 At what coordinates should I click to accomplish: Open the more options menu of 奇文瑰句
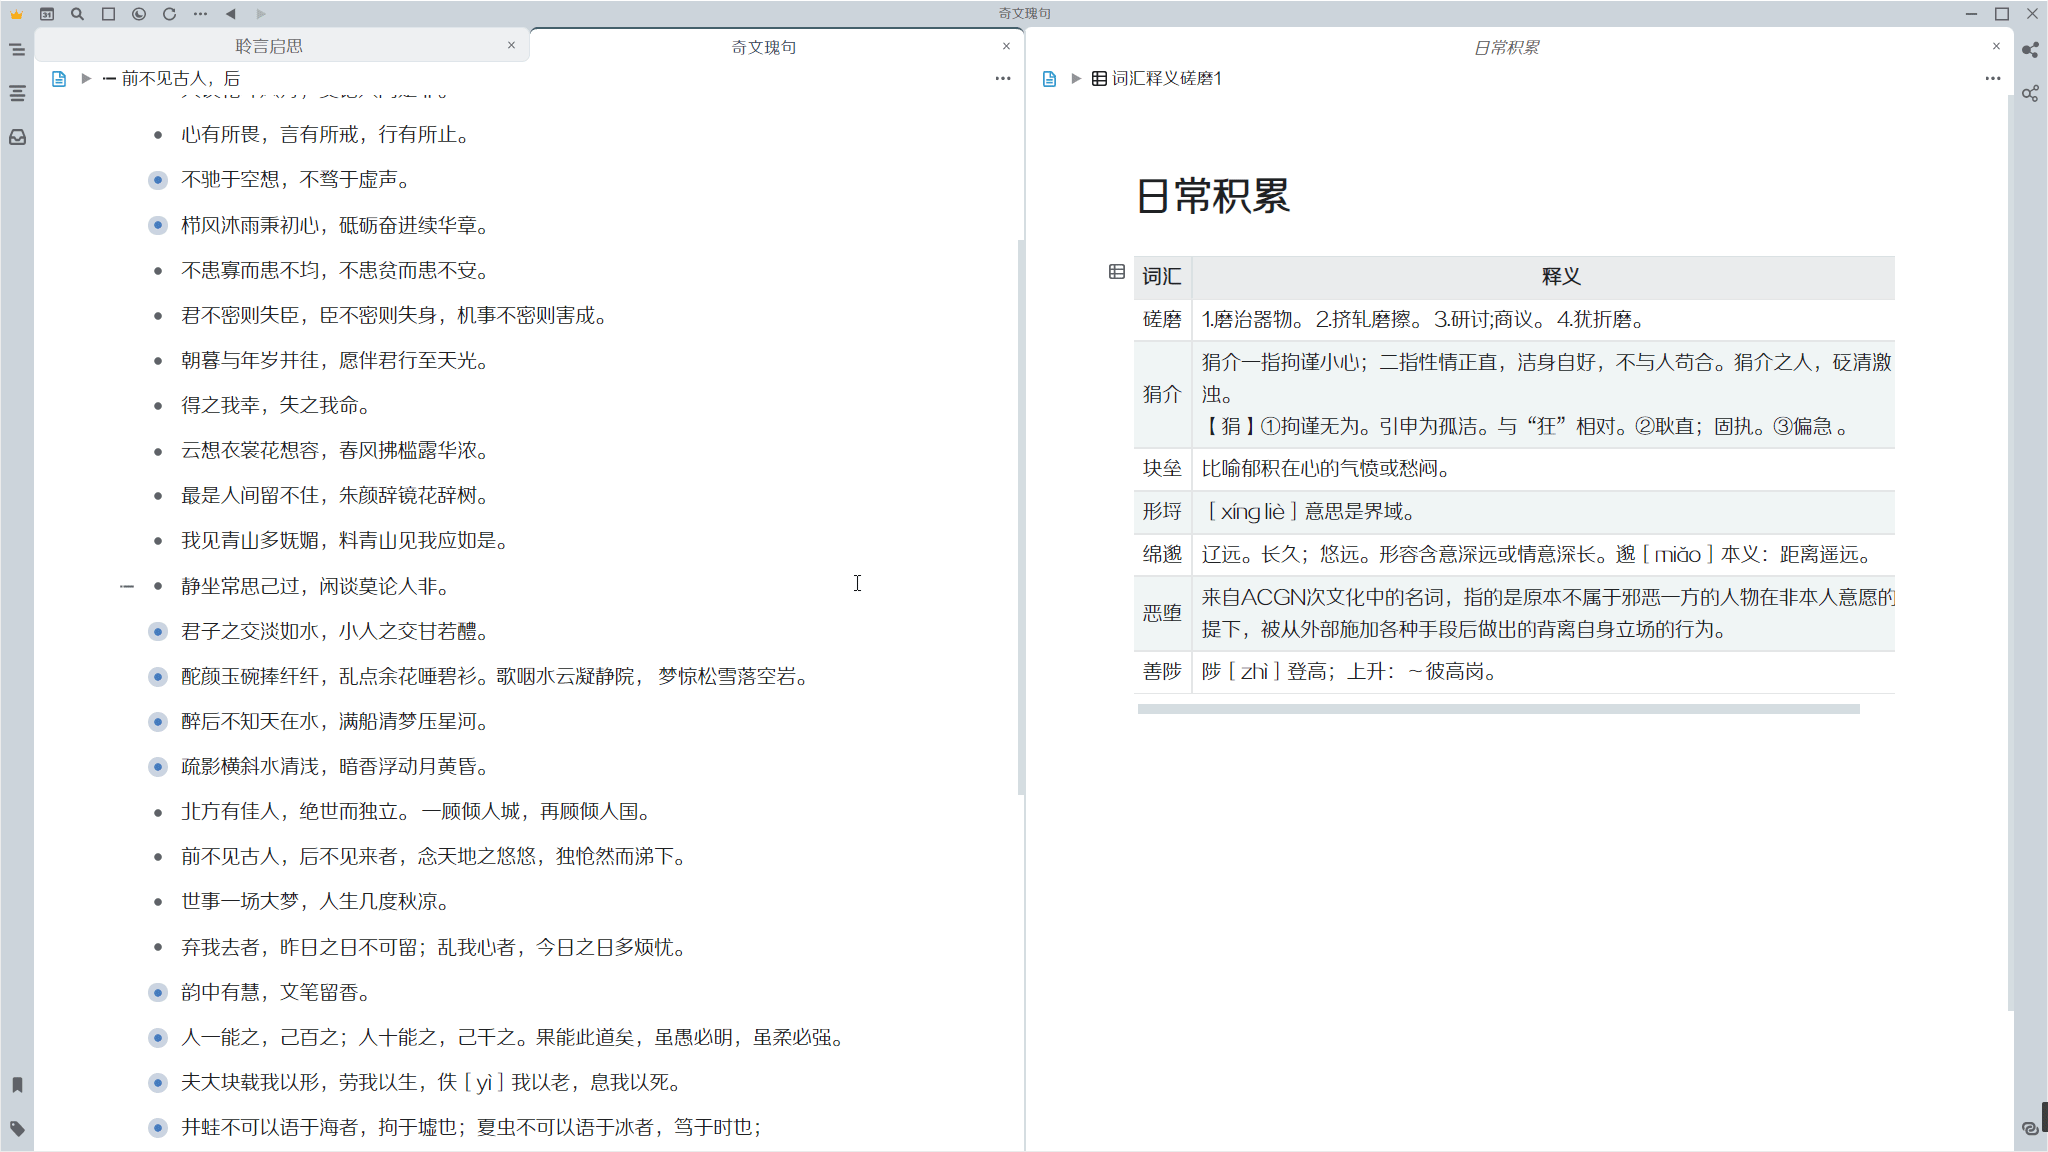[1002, 78]
